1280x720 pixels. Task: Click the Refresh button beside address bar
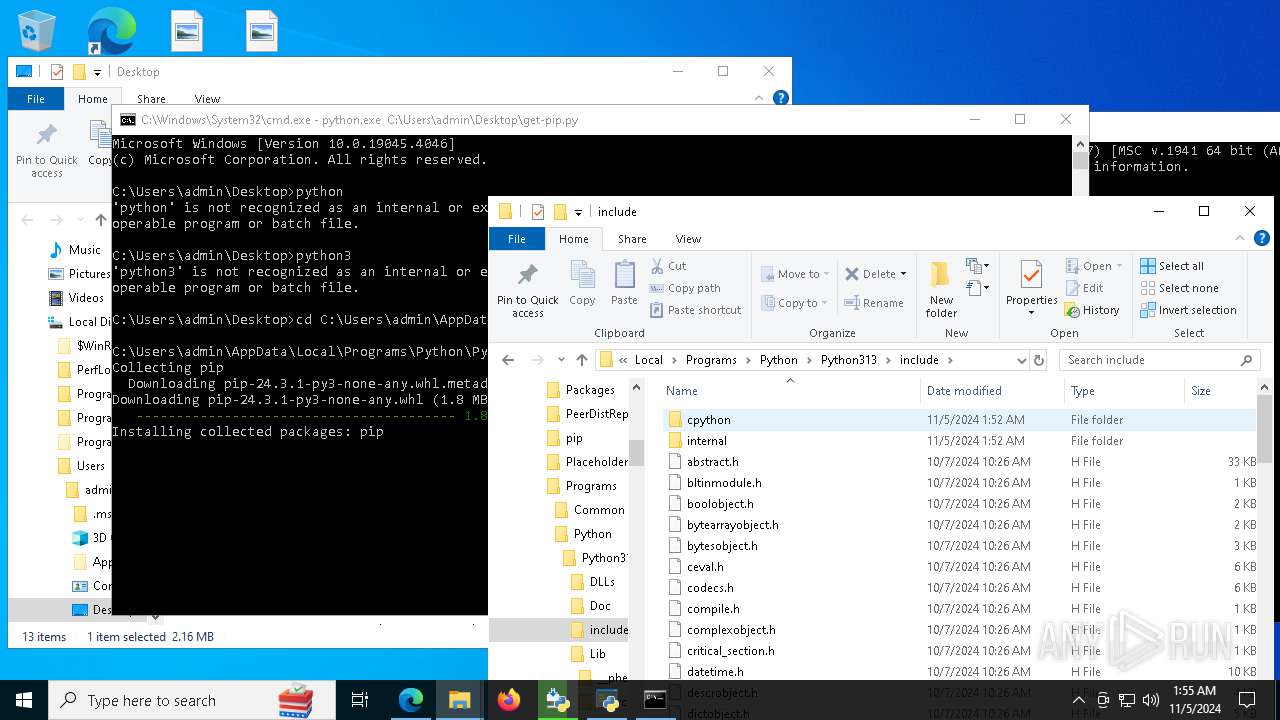point(1039,360)
